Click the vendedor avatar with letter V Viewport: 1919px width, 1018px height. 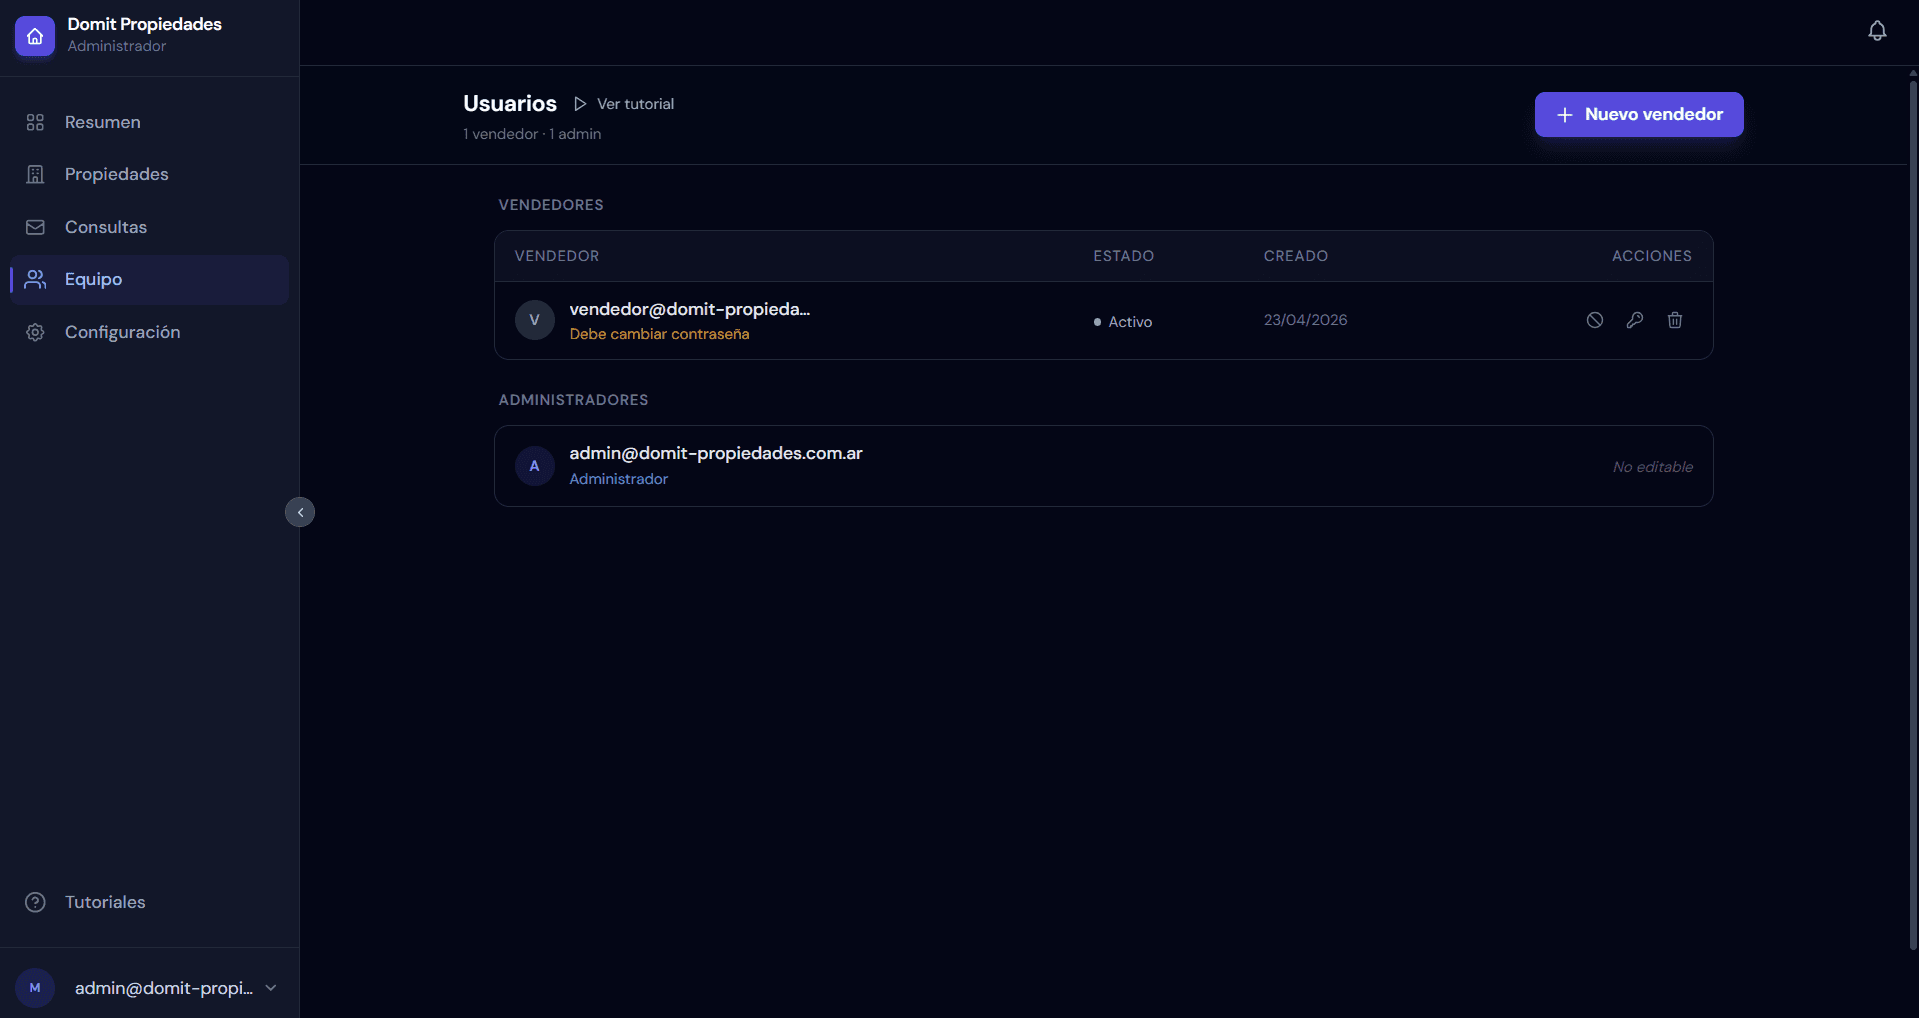pyautogui.click(x=535, y=320)
